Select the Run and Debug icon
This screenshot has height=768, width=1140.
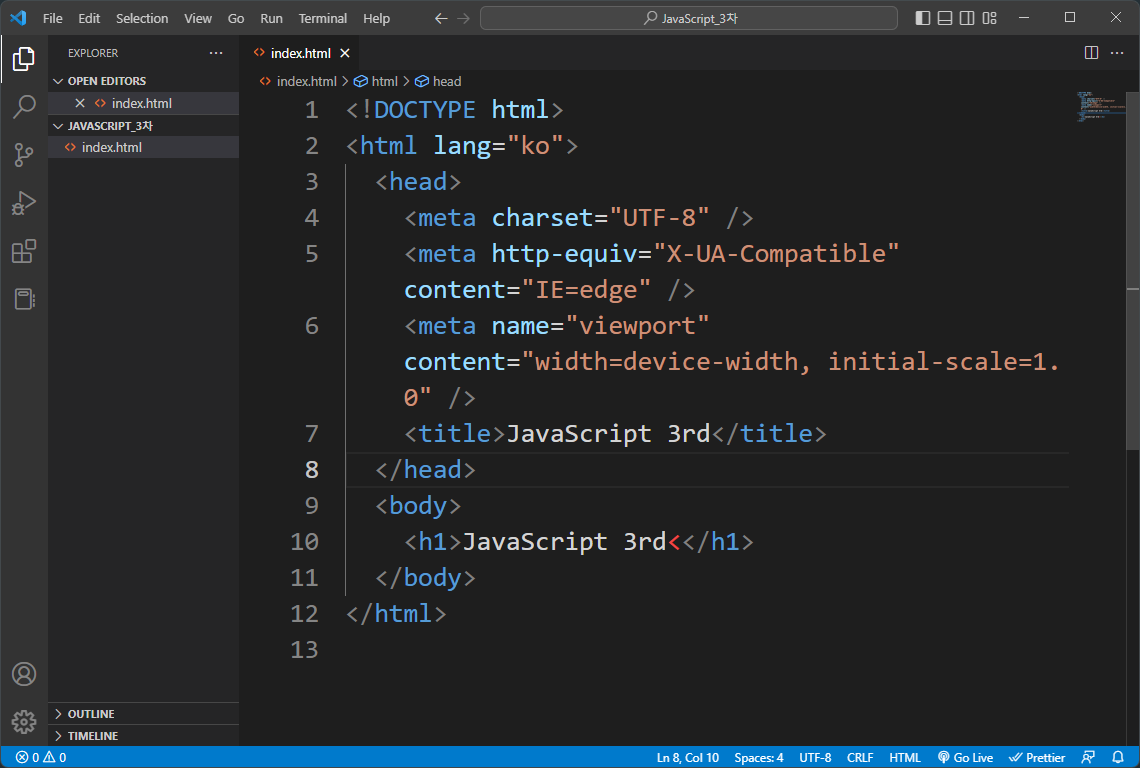(24, 203)
